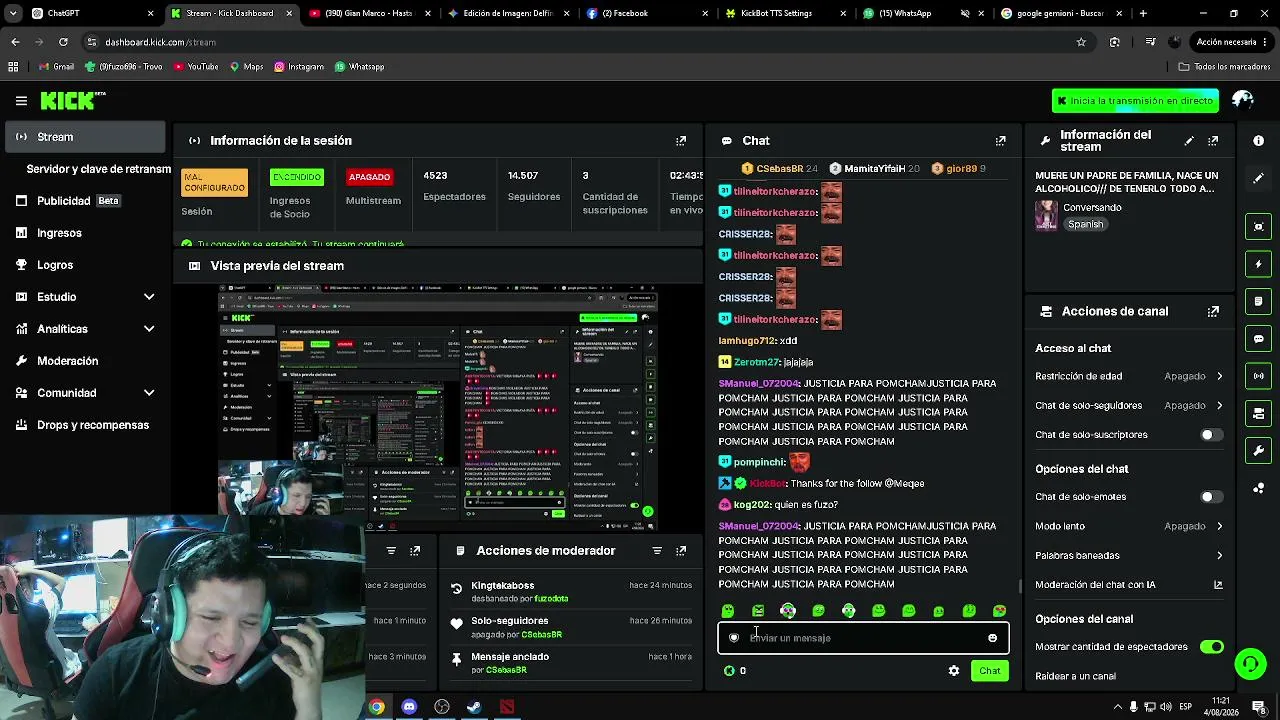Click the Enviar un mensaje input field

[x=863, y=638]
